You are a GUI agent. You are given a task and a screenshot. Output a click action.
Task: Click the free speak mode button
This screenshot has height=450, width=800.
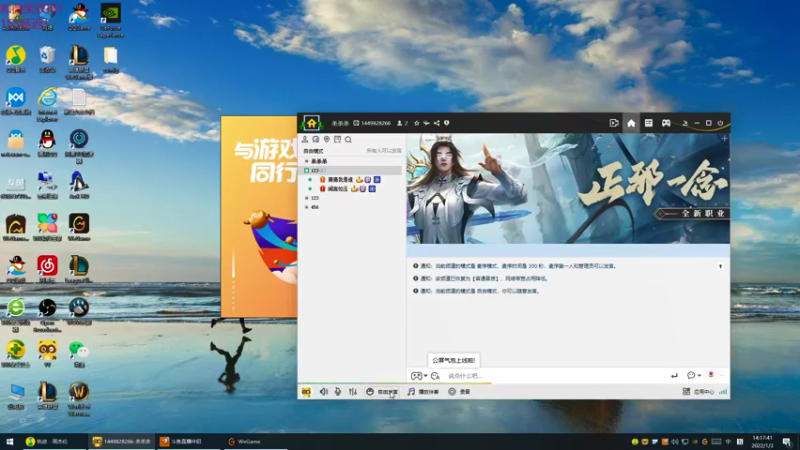click(382, 392)
